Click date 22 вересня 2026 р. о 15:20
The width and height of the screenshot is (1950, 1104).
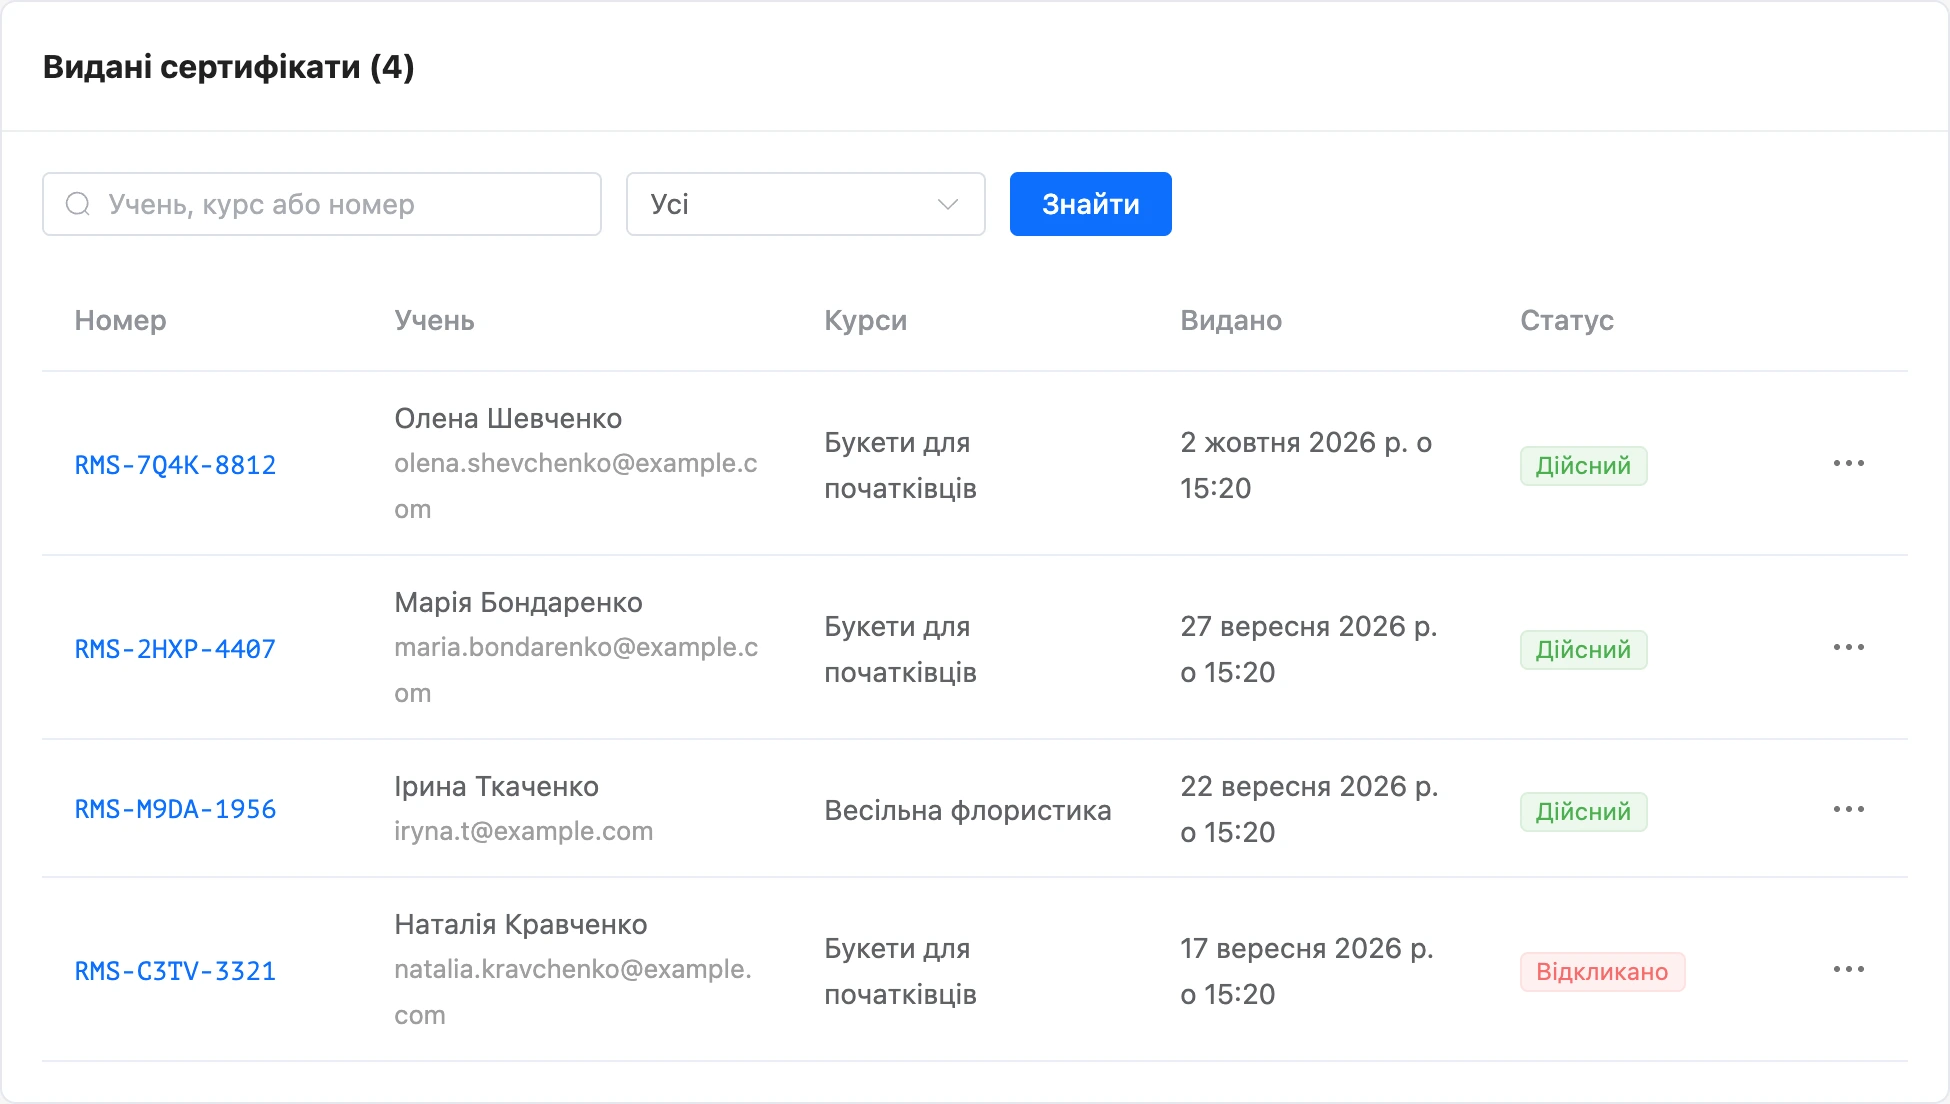click(x=1309, y=809)
